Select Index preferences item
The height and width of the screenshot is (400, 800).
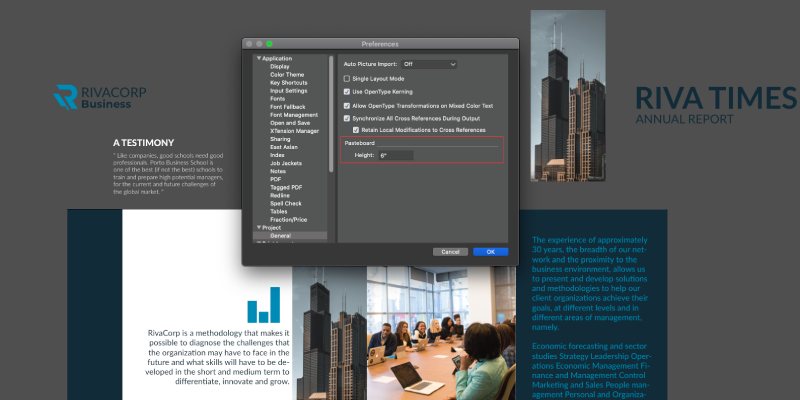tap(277, 155)
